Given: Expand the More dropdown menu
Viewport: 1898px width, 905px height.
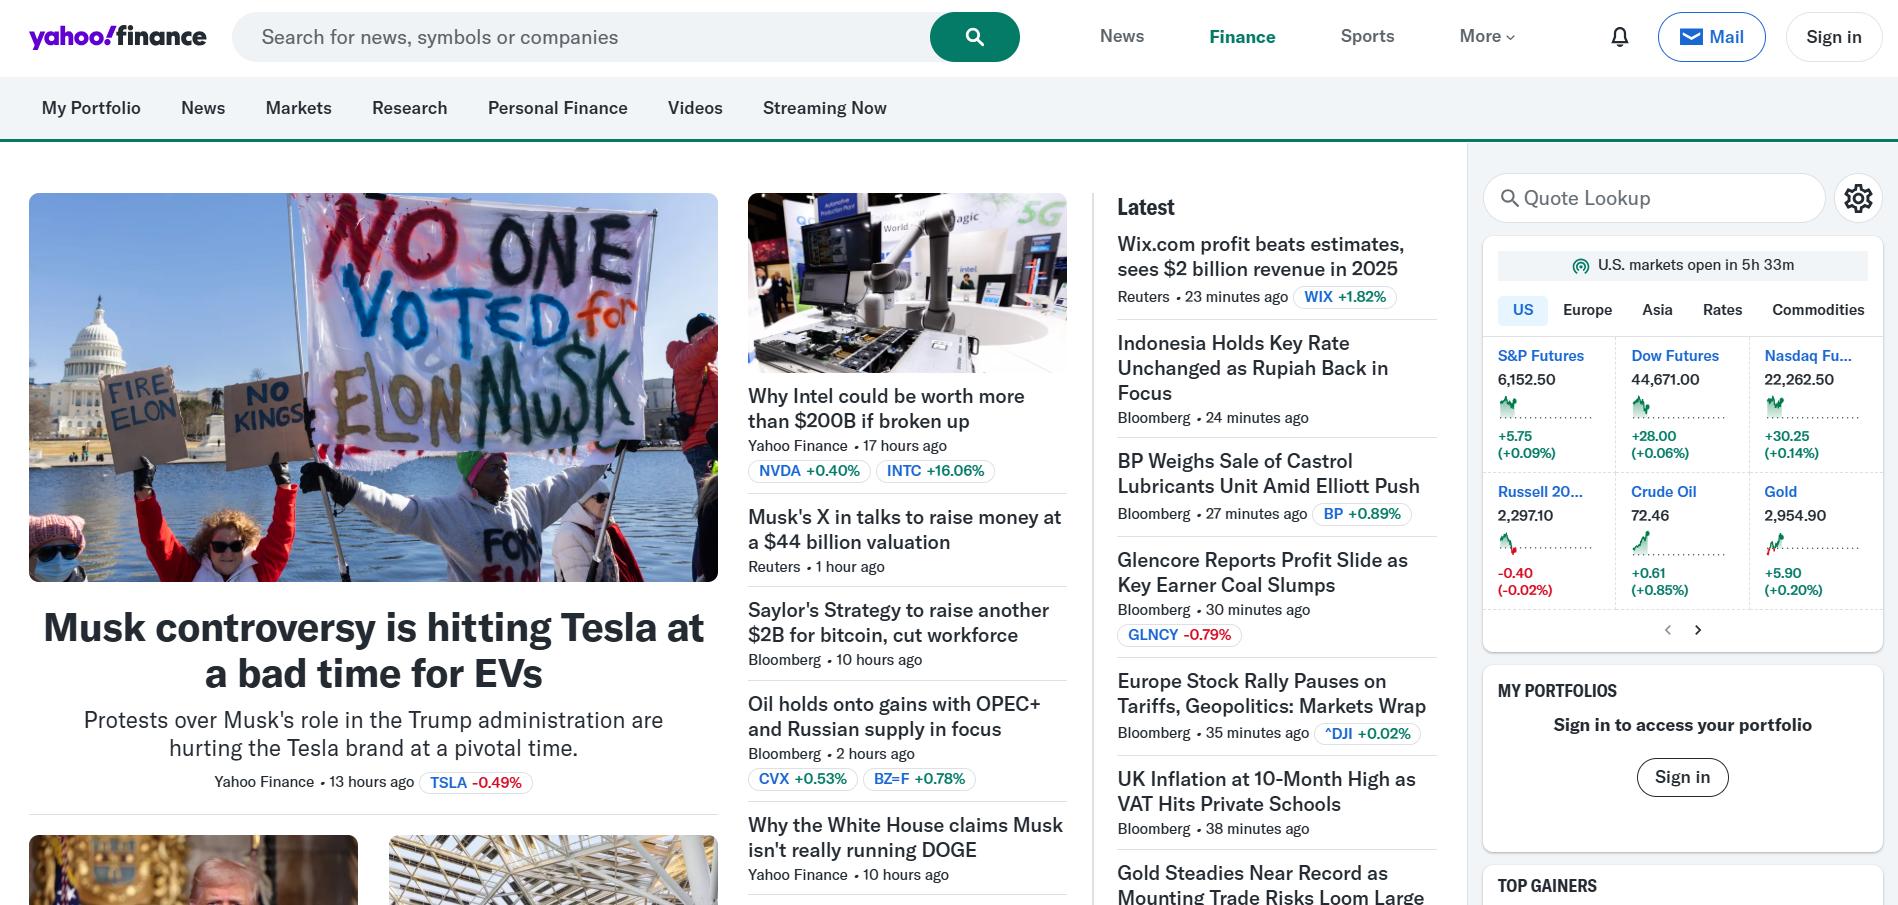Looking at the screenshot, I should 1486,37.
